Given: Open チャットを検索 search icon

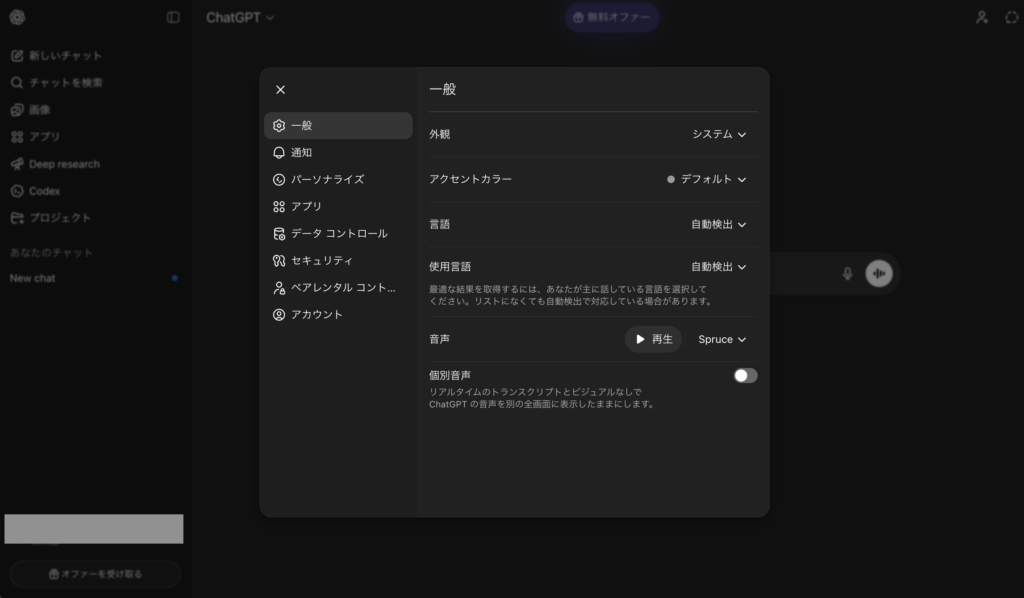Looking at the screenshot, I should (x=17, y=83).
